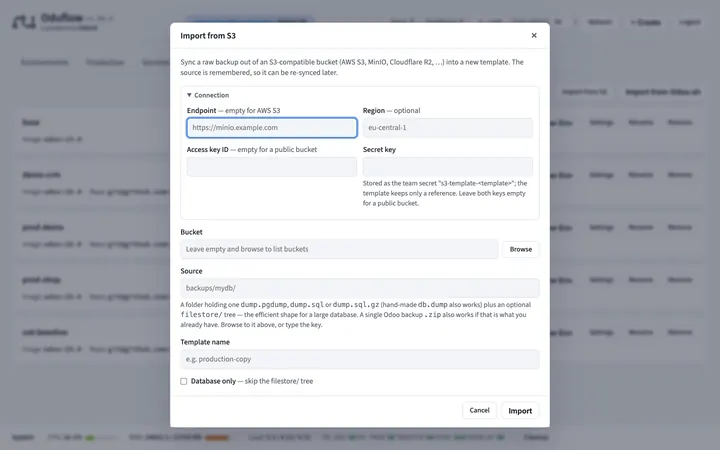The height and width of the screenshot is (450, 720).
Task: Click the Template name field
Action: click(360, 359)
